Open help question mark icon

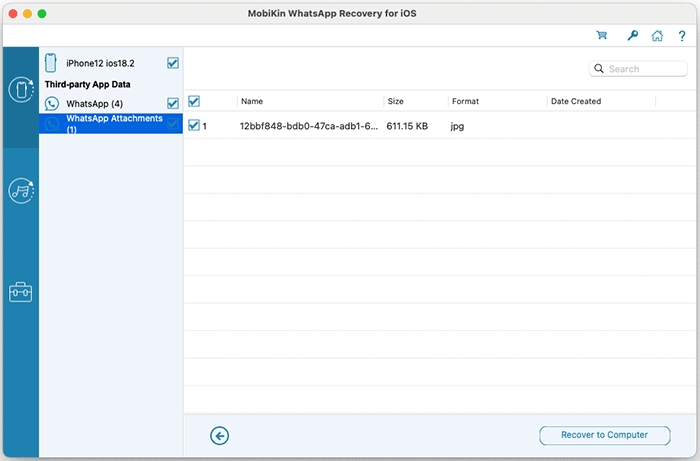(682, 36)
